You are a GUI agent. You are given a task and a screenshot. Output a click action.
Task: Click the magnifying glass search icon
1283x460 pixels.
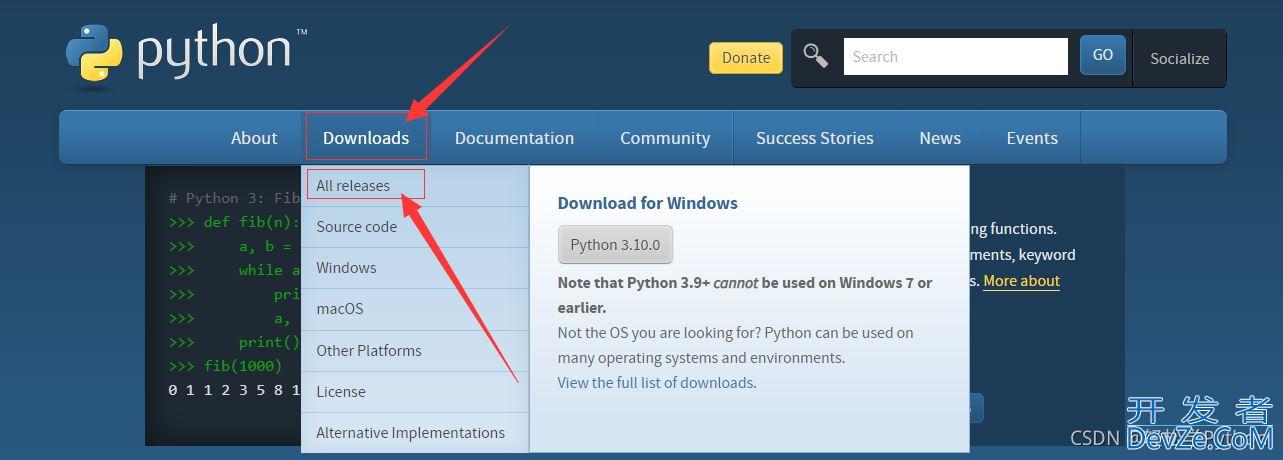pos(816,56)
